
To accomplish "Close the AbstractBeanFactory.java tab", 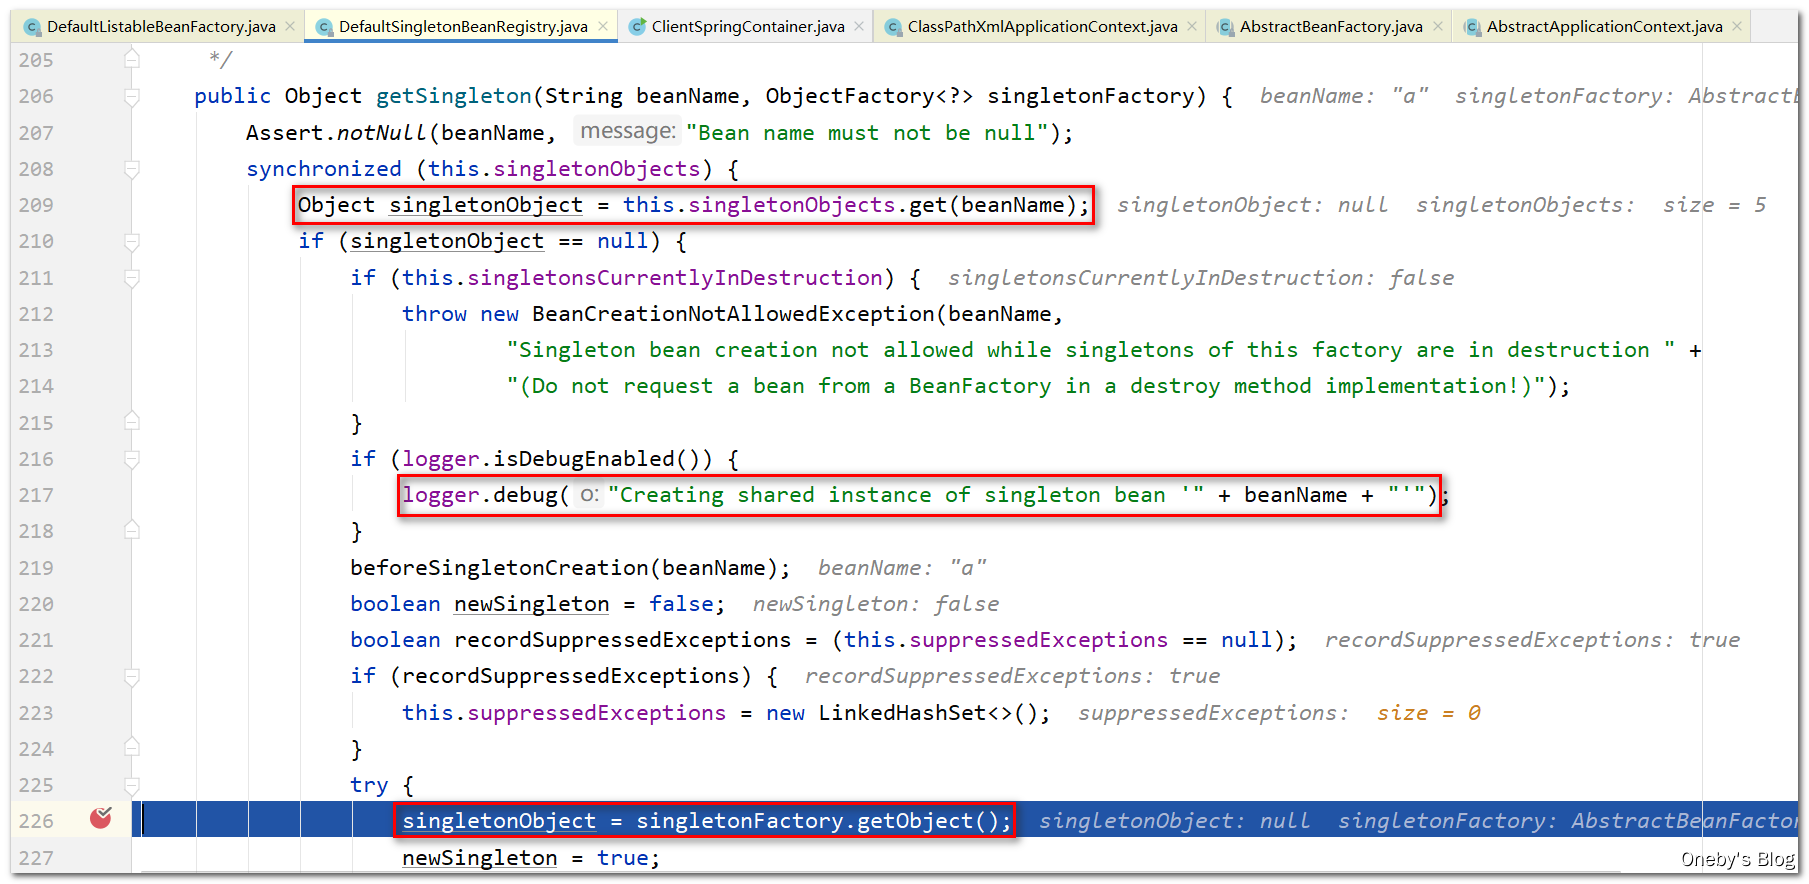I will (1438, 27).
